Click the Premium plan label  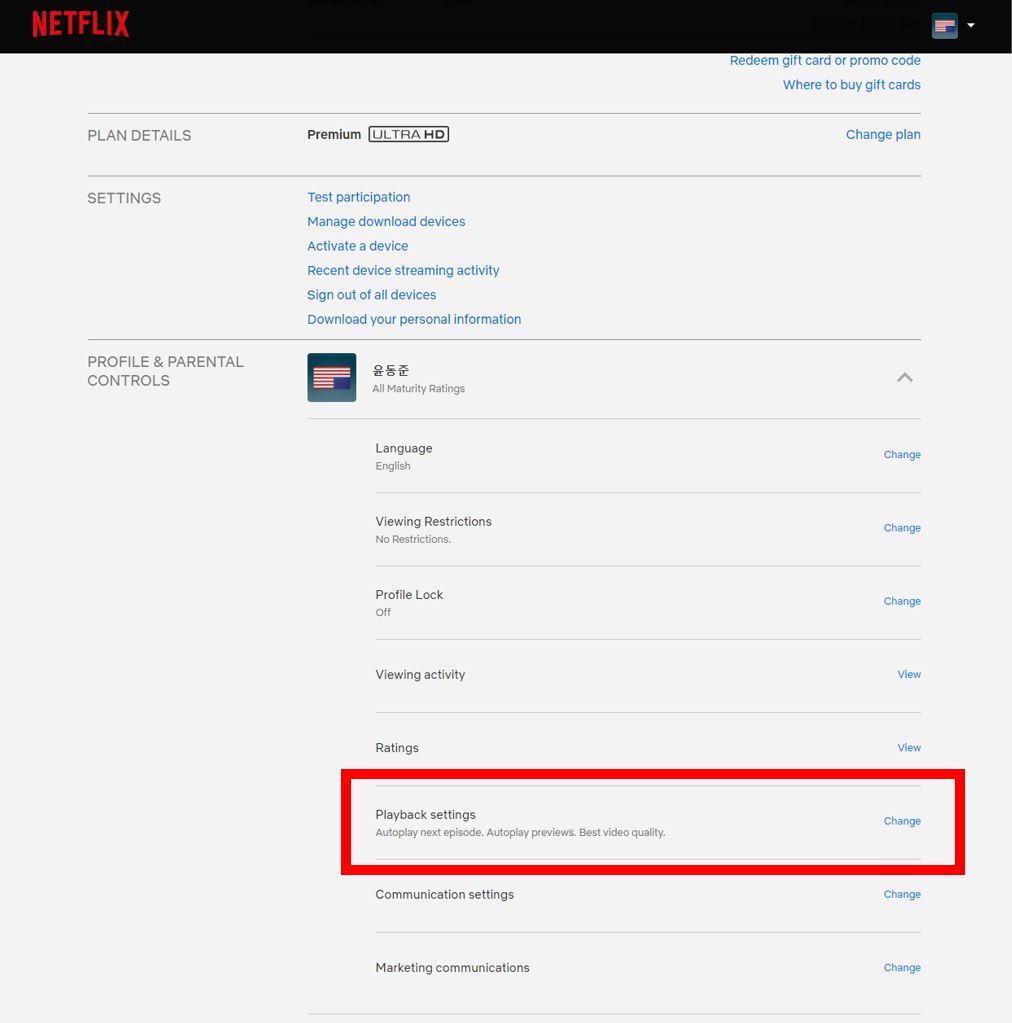pos(334,134)
